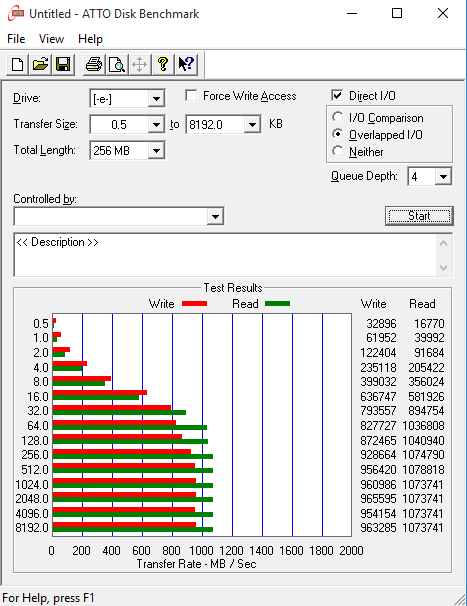Viewport: 467px width, 606px height.
Task: Click the grayed move arrows toolbar icon
Action: tap(140, 65)
